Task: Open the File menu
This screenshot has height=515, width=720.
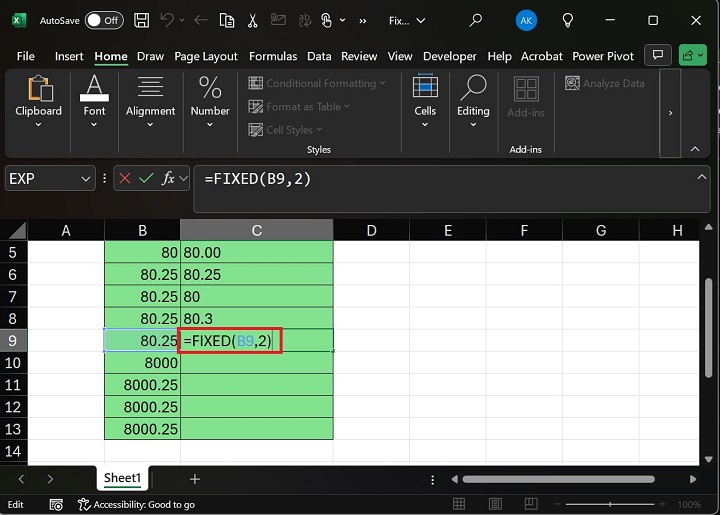Action: [x=26, y=57]
